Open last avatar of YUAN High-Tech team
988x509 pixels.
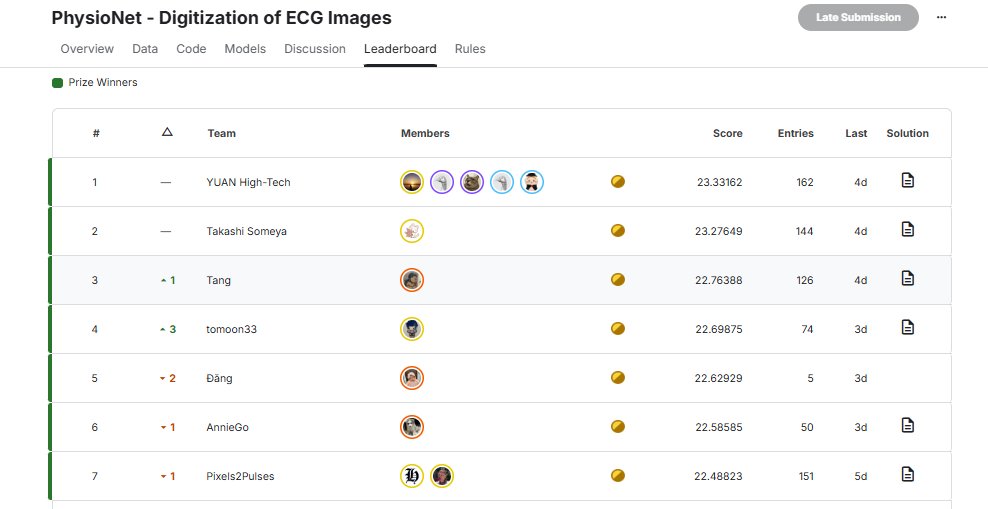tap(532, 182)
